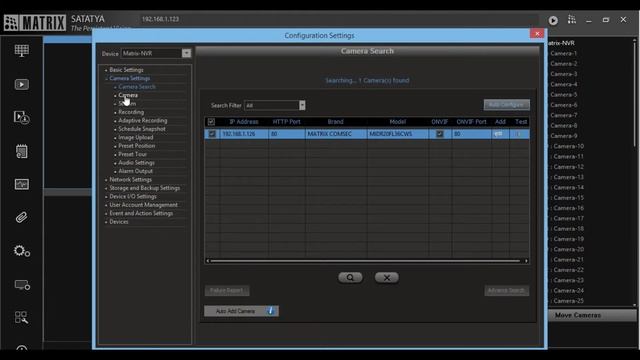The image size is (640, 360).
Task: Select Adaptive Recording in settings tree
Action: 143,120
